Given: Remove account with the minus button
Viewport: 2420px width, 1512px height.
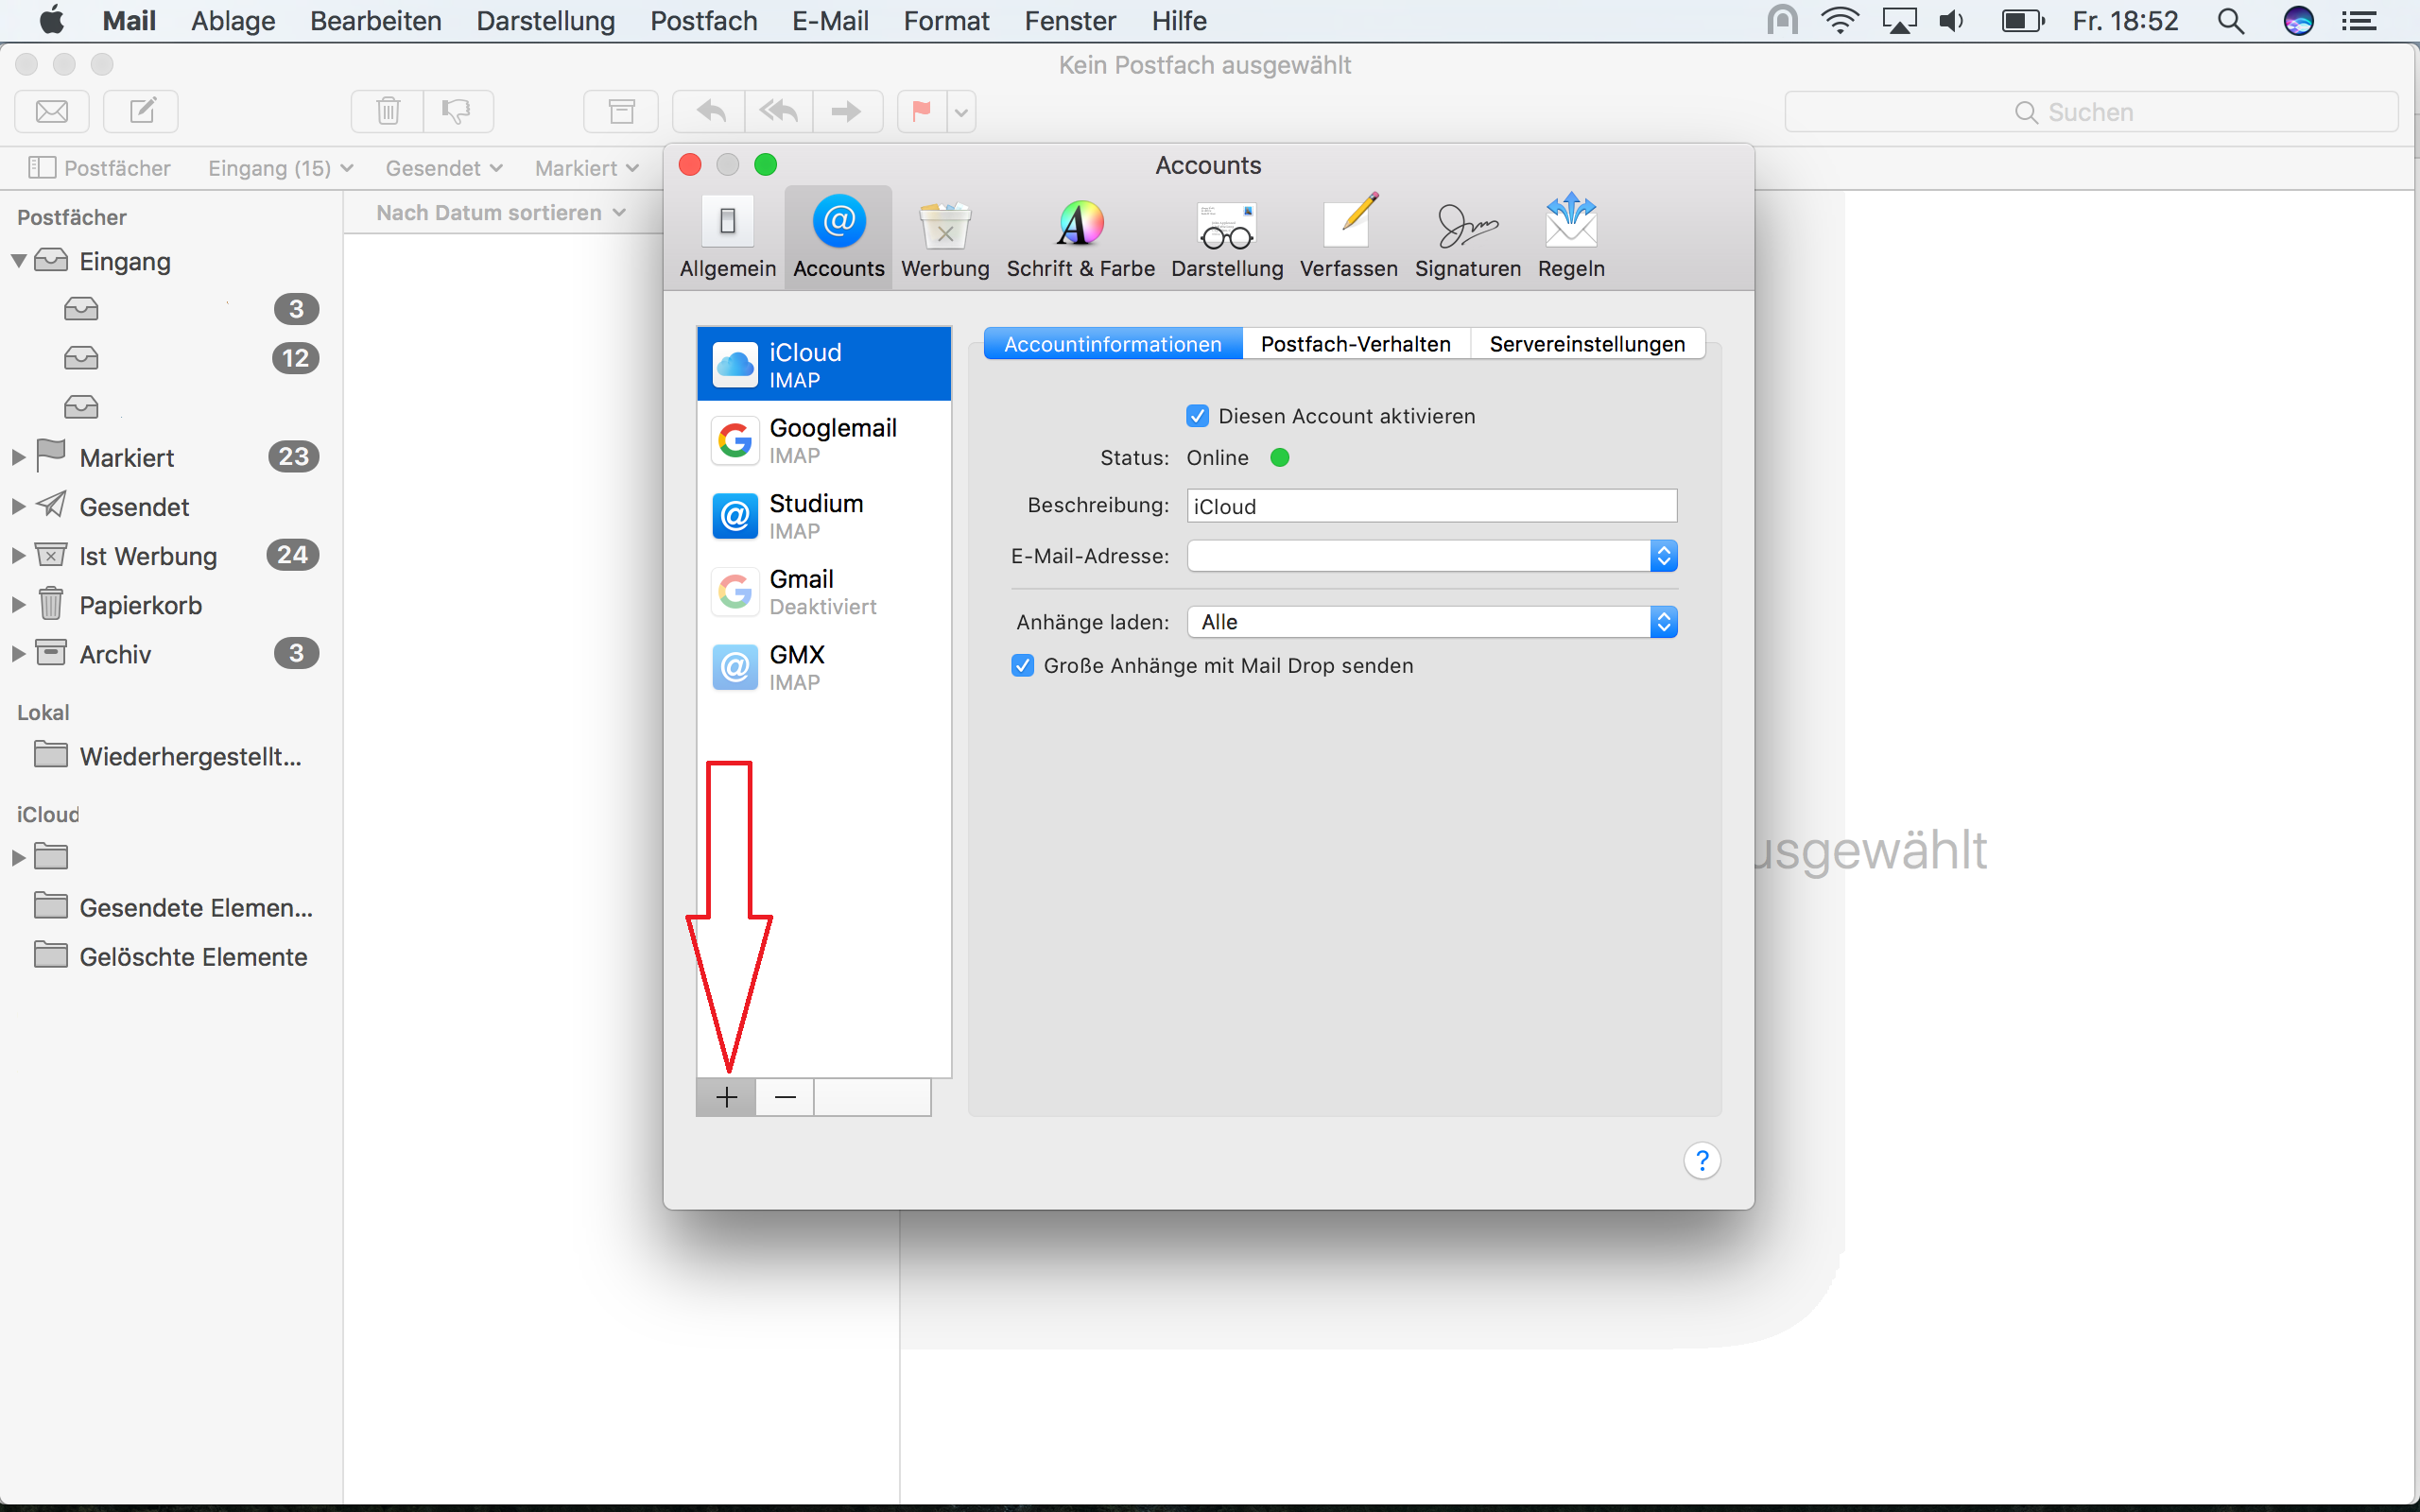Looking at the screenshot, I should [785, 1097].
